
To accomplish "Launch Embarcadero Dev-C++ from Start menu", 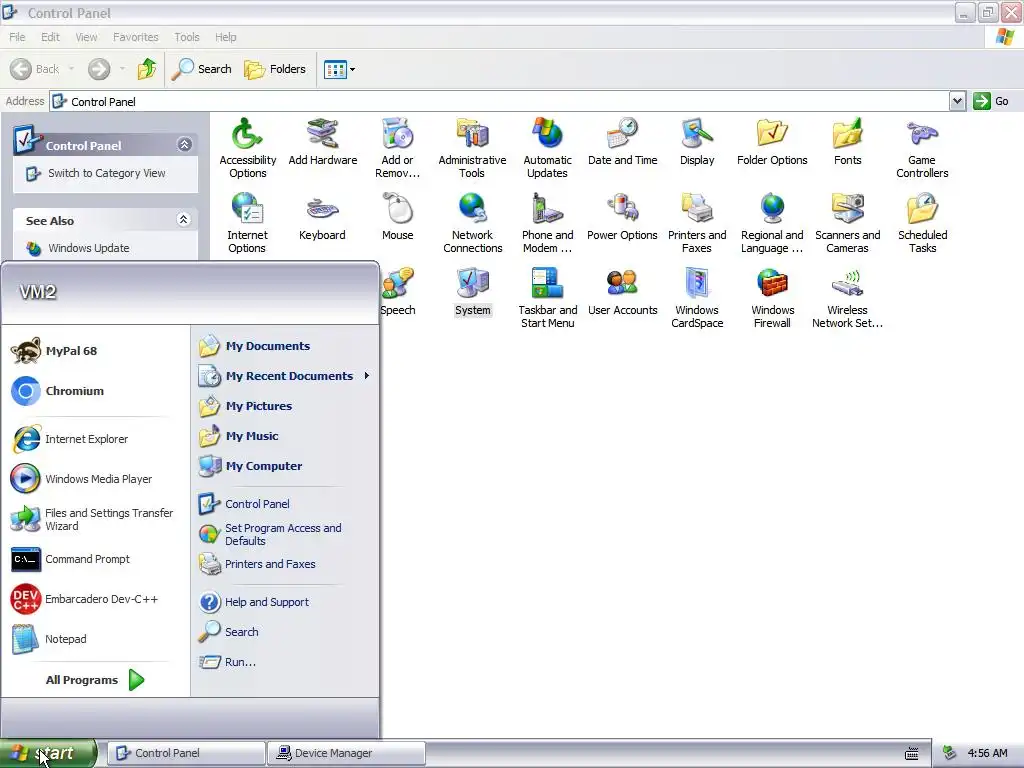I will [x=95, y=600].
